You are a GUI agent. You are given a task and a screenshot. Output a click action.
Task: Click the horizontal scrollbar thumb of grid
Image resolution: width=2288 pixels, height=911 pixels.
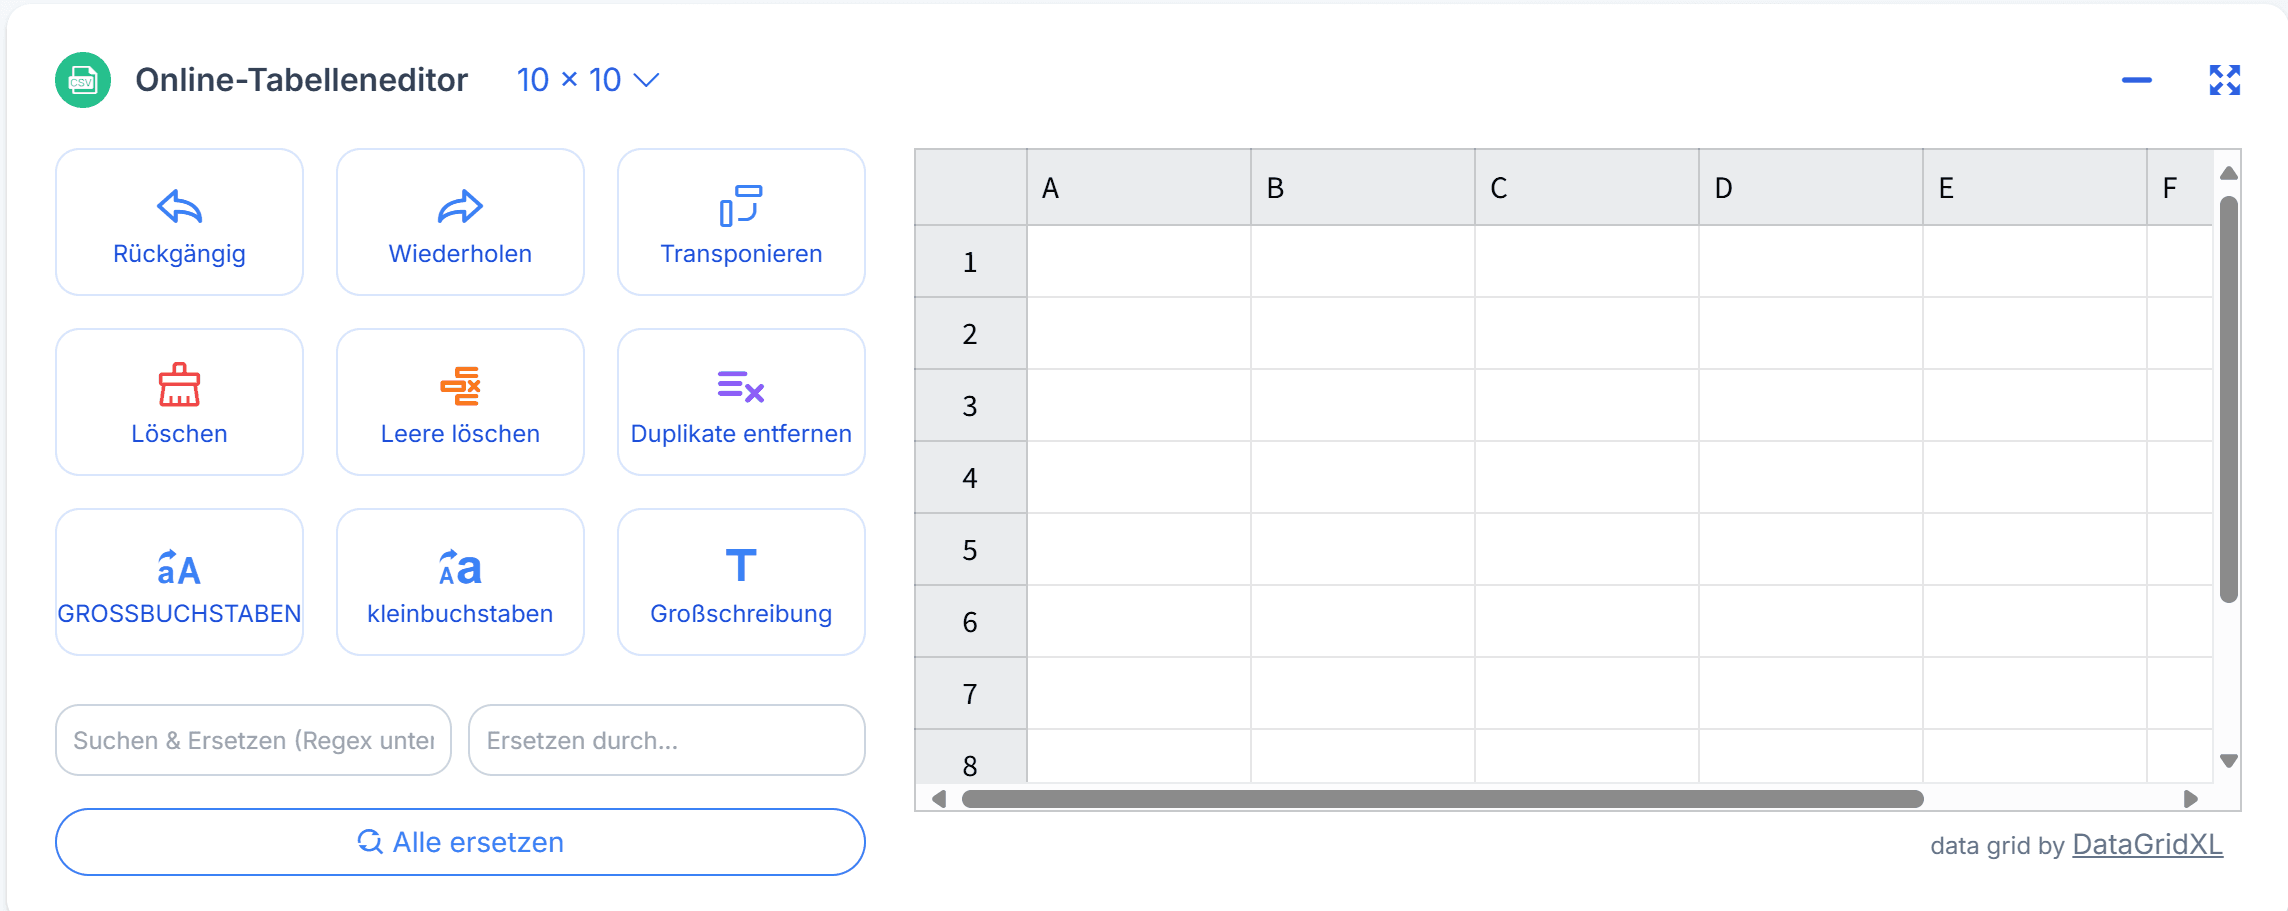[x=1442, y=799]
